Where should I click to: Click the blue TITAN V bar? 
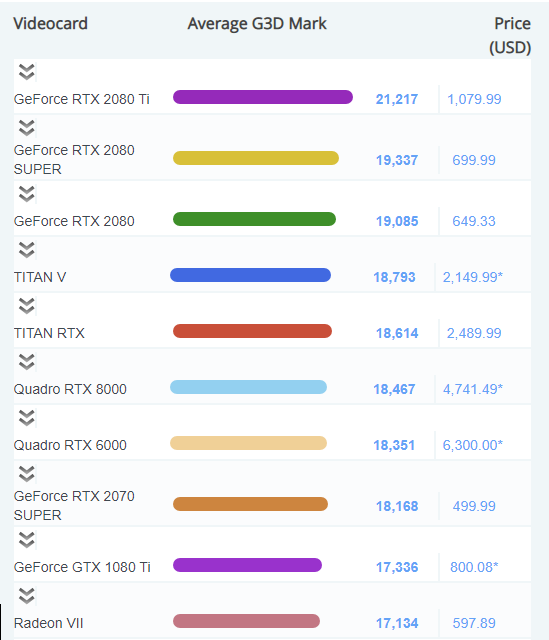[x=250, y=275]
